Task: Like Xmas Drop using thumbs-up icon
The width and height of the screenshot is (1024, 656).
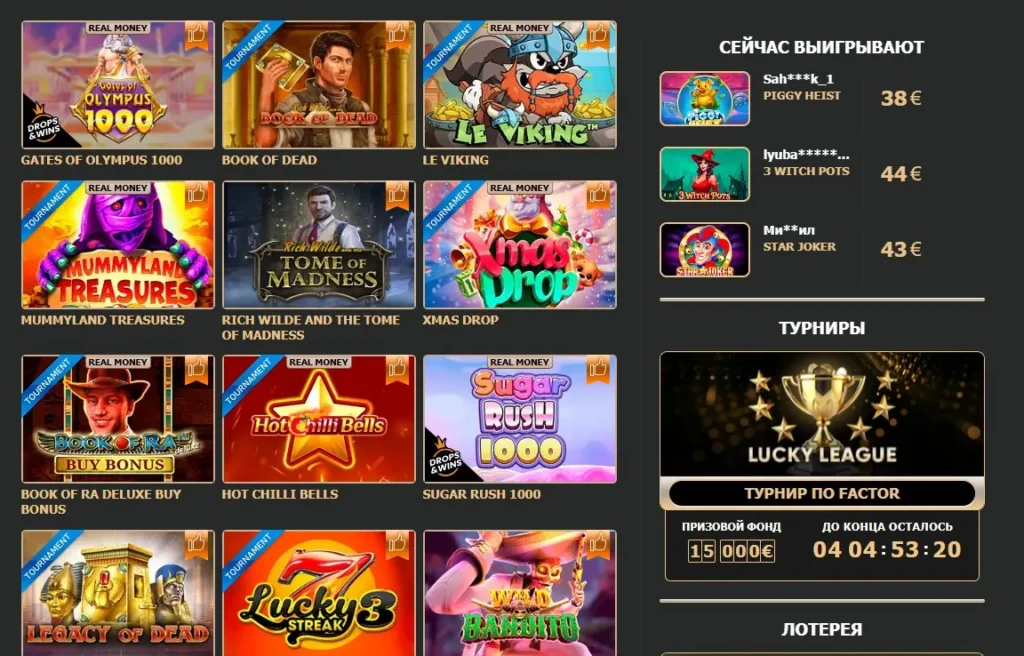Action: click(598, 195)
